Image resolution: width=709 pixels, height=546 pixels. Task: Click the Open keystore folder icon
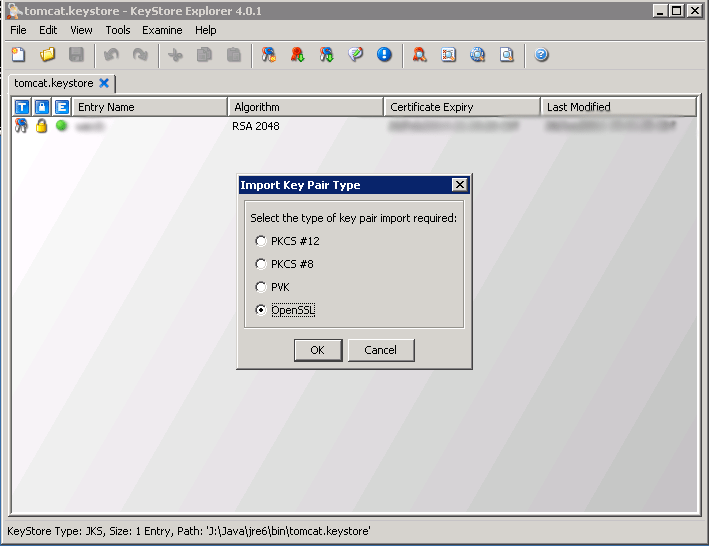click(x=47, y=55)
